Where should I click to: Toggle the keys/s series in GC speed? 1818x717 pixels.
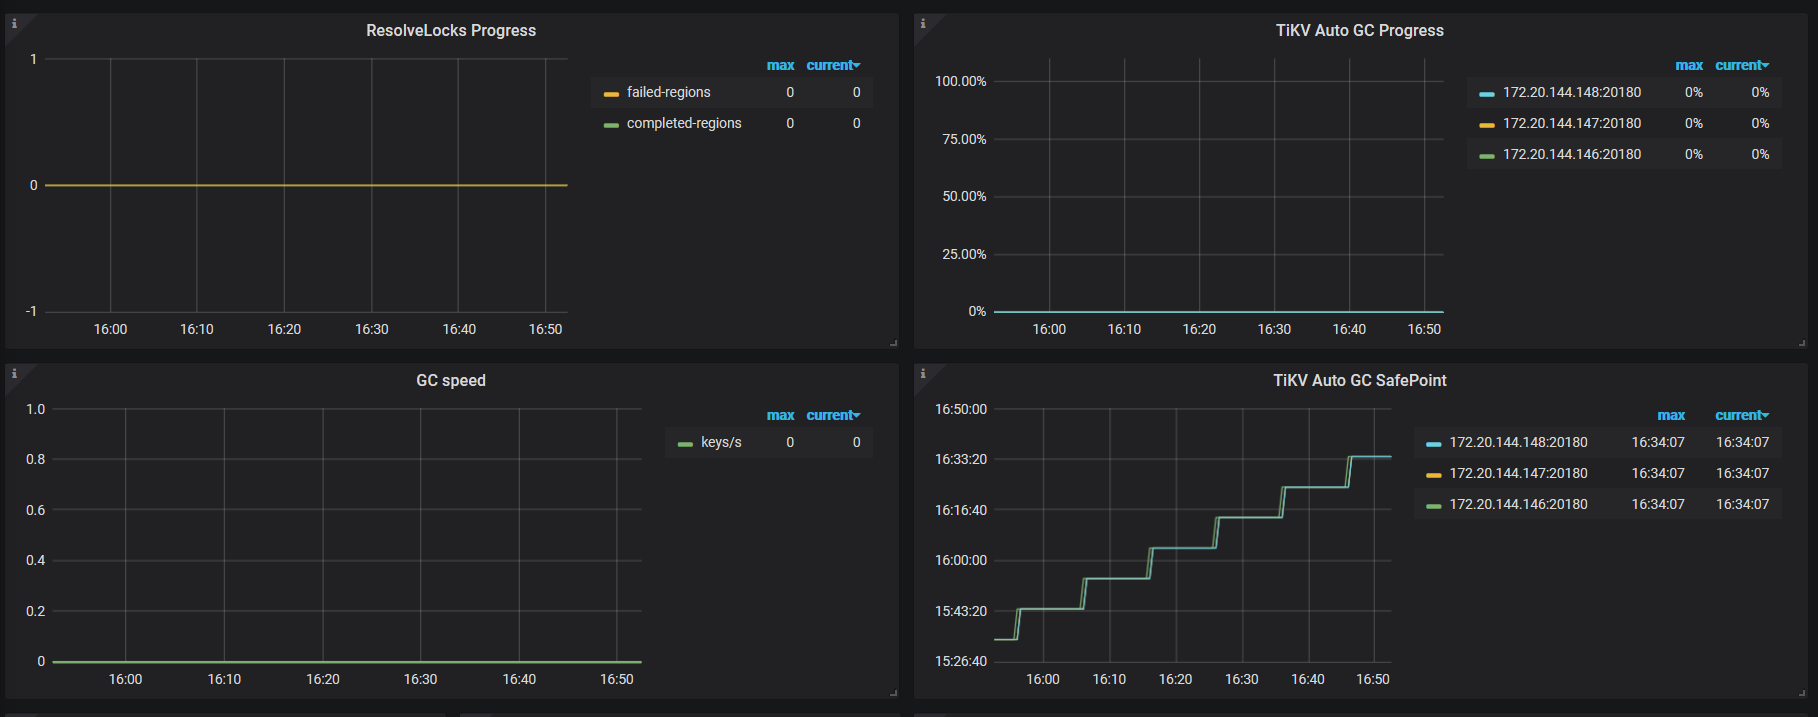[x=720, y=442]
